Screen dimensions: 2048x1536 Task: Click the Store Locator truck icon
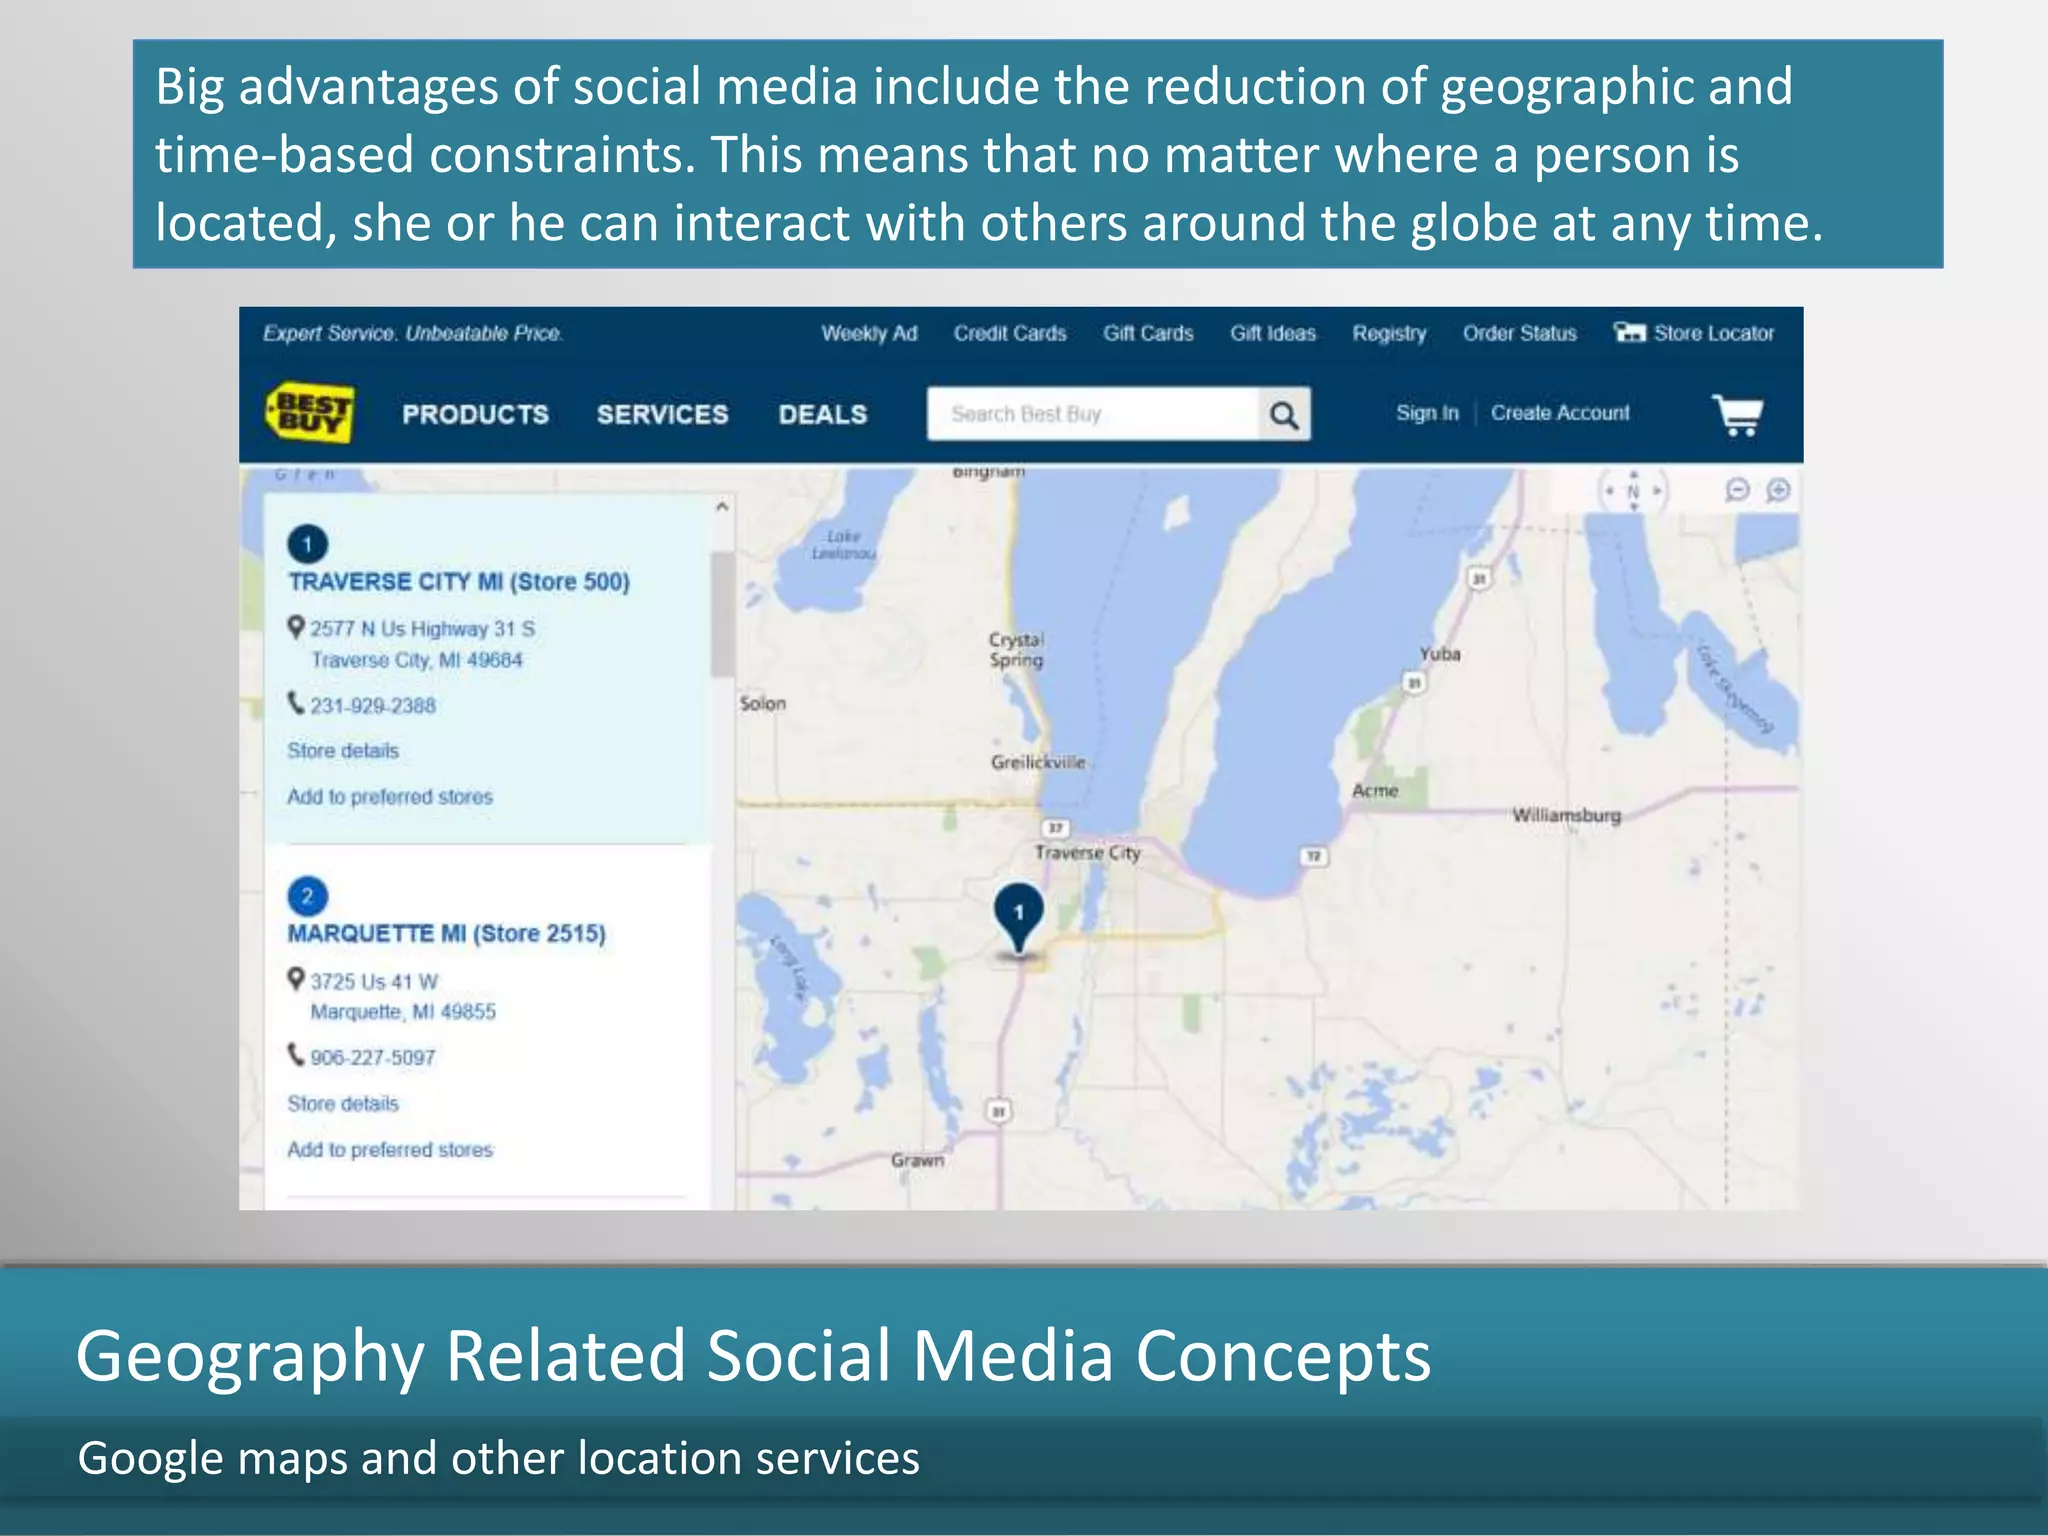click(x=1630, y=332)
